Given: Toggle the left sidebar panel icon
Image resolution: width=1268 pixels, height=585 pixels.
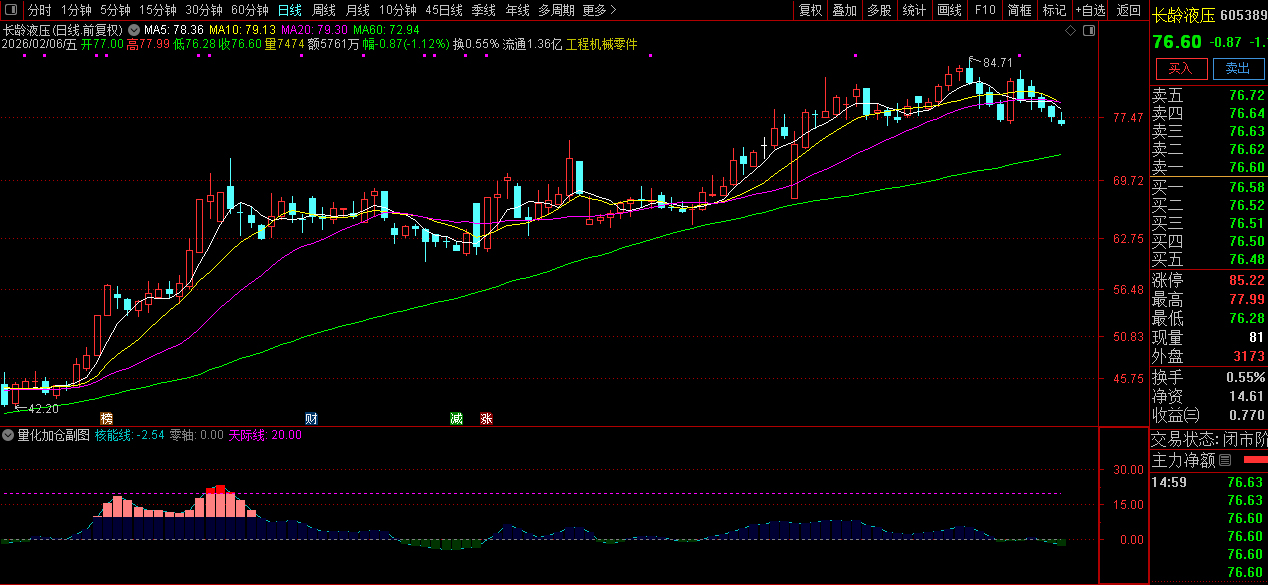Looking at the screenshot, I should [x=10, y=10].
